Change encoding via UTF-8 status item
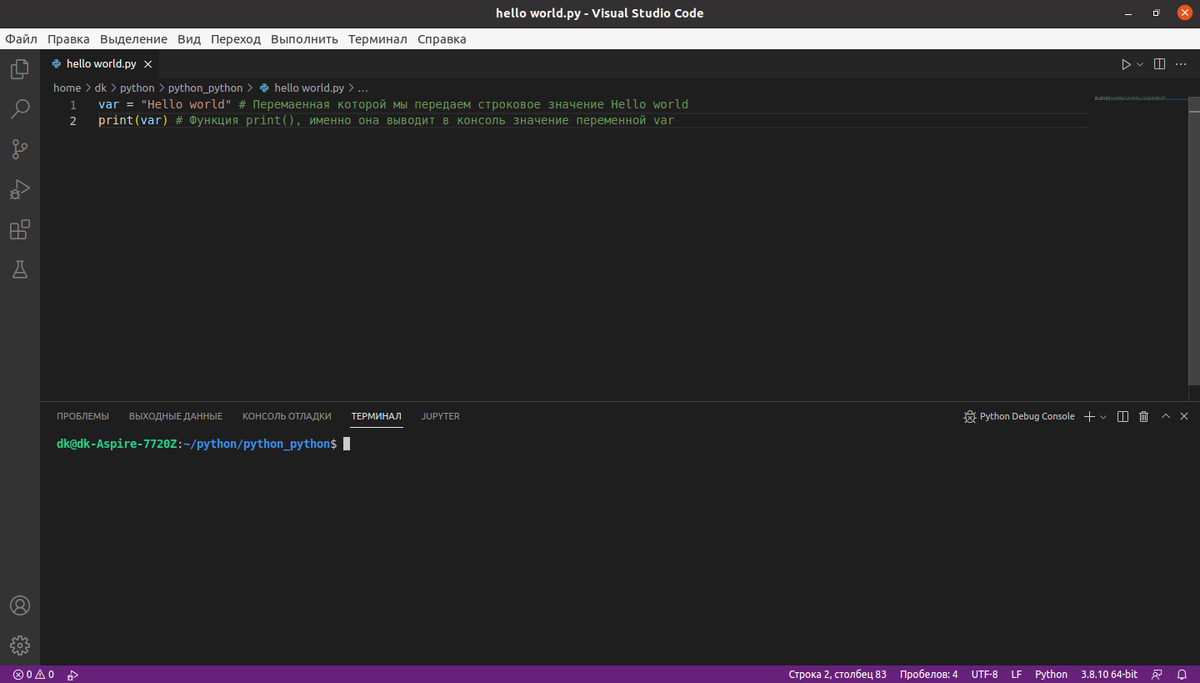The width and height of the screenshot is (1200, 683). 984,674
